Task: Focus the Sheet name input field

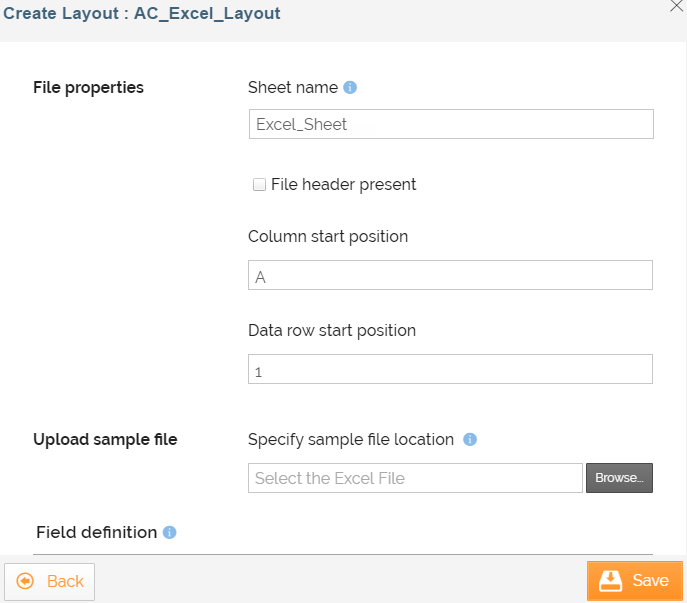Action: coord(450,124)
